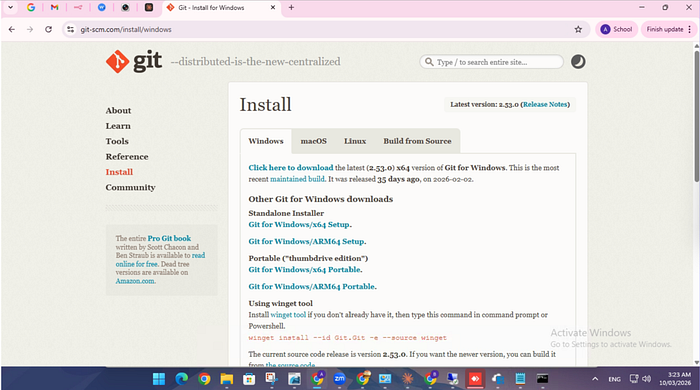Open the orange starburst taskbar app

[x=407, y=379]
